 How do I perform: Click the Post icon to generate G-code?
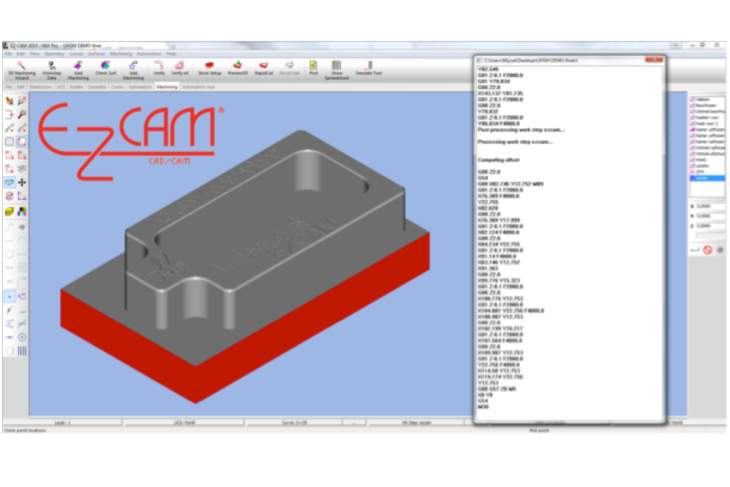(313, 68)
